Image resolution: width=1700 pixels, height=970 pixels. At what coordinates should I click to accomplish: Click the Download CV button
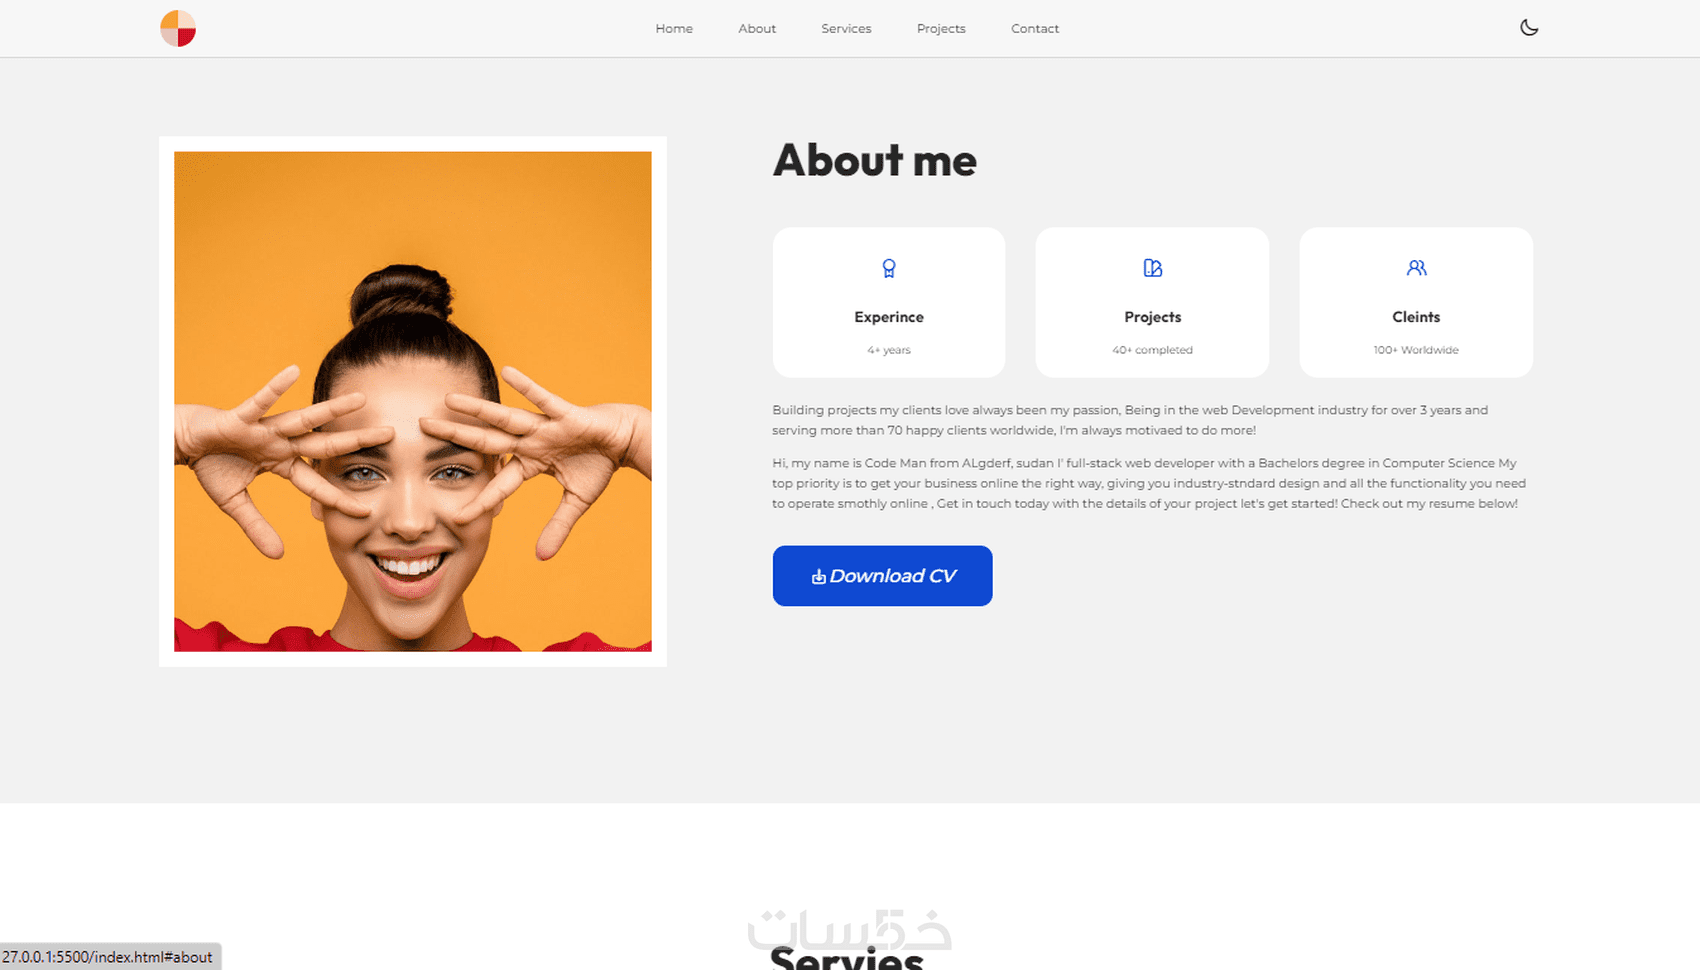[x=882, y=576]
